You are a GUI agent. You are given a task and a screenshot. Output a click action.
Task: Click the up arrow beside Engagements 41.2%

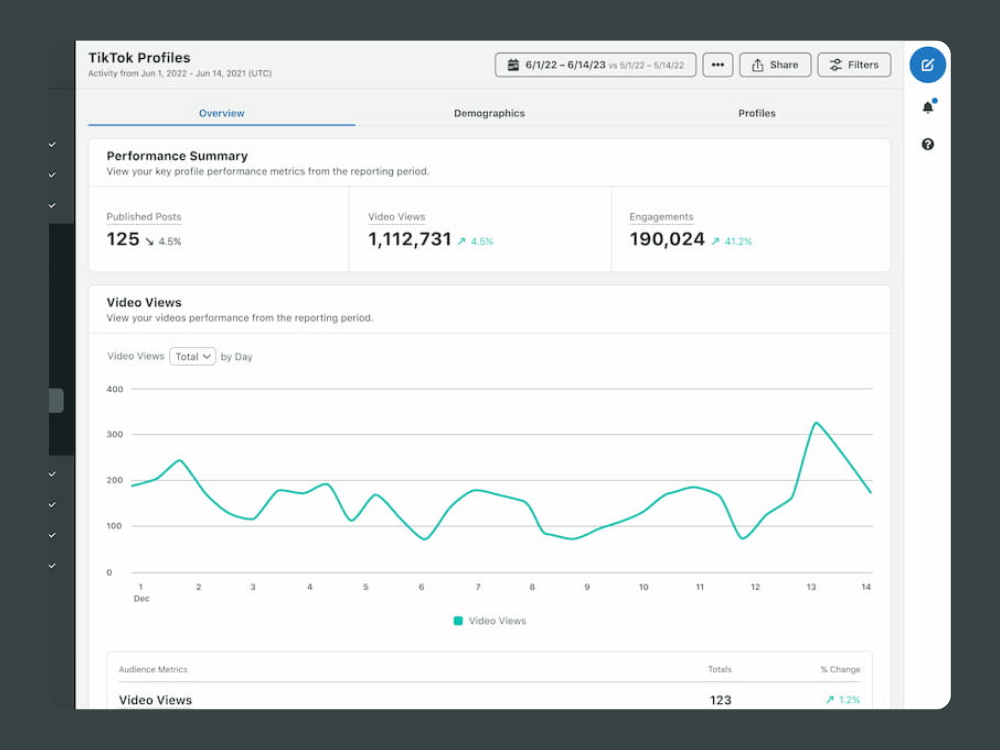[x=715, y=241]
